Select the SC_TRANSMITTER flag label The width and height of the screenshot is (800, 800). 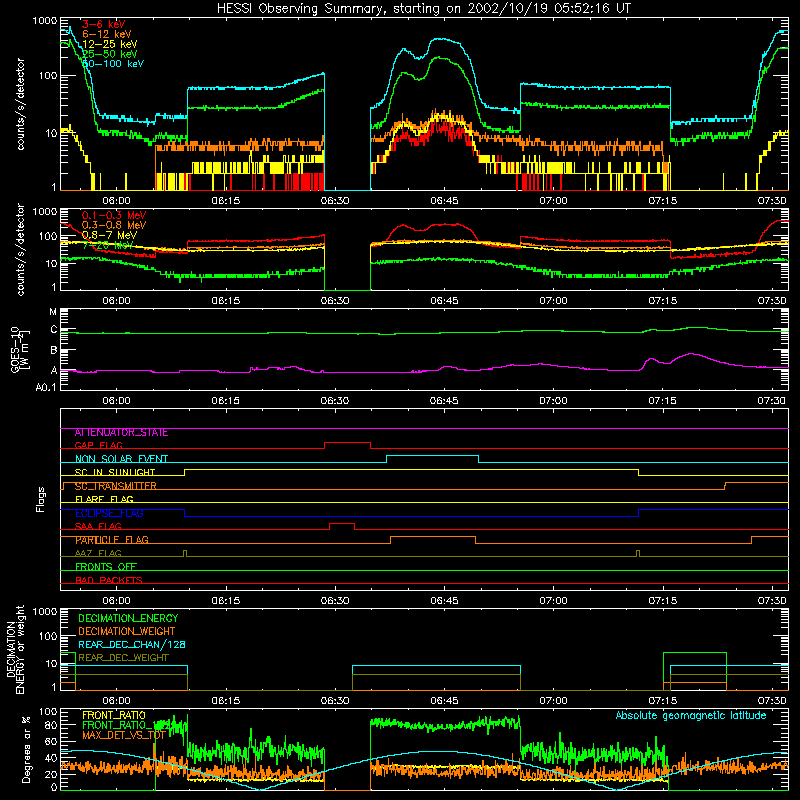[x=115, y=486]
